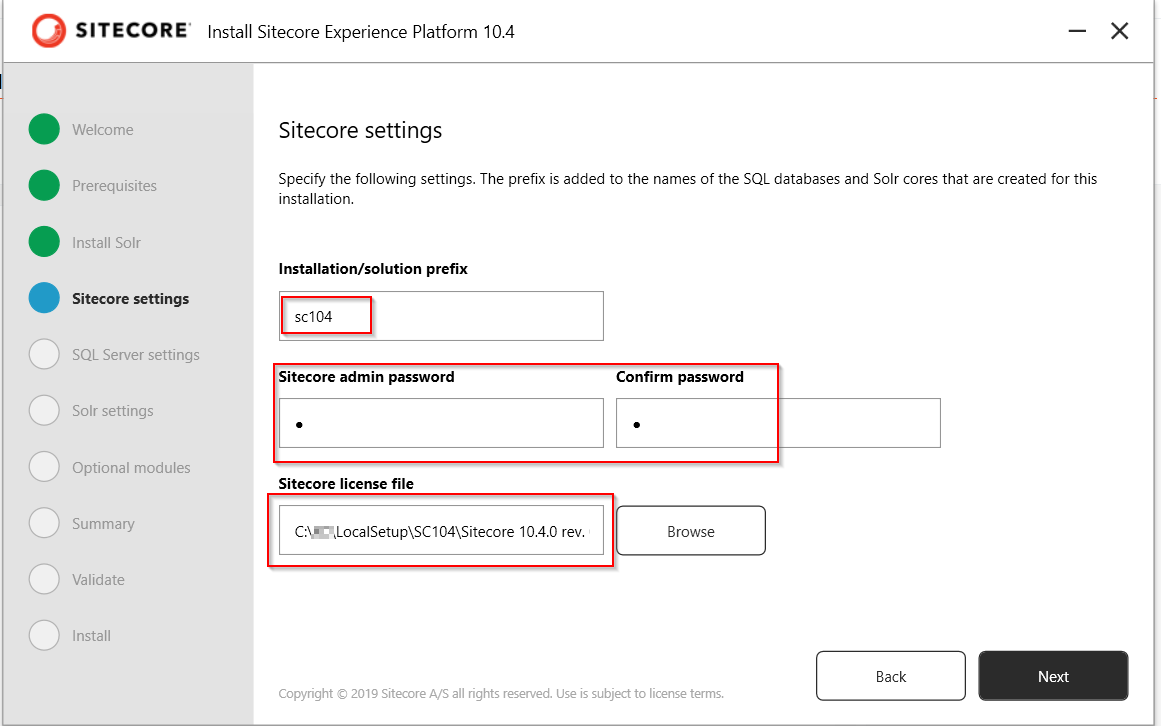The height and width of the screenshot is (726, 1161).
Task: Go to Install step label
Action: [x=91, y=636]
